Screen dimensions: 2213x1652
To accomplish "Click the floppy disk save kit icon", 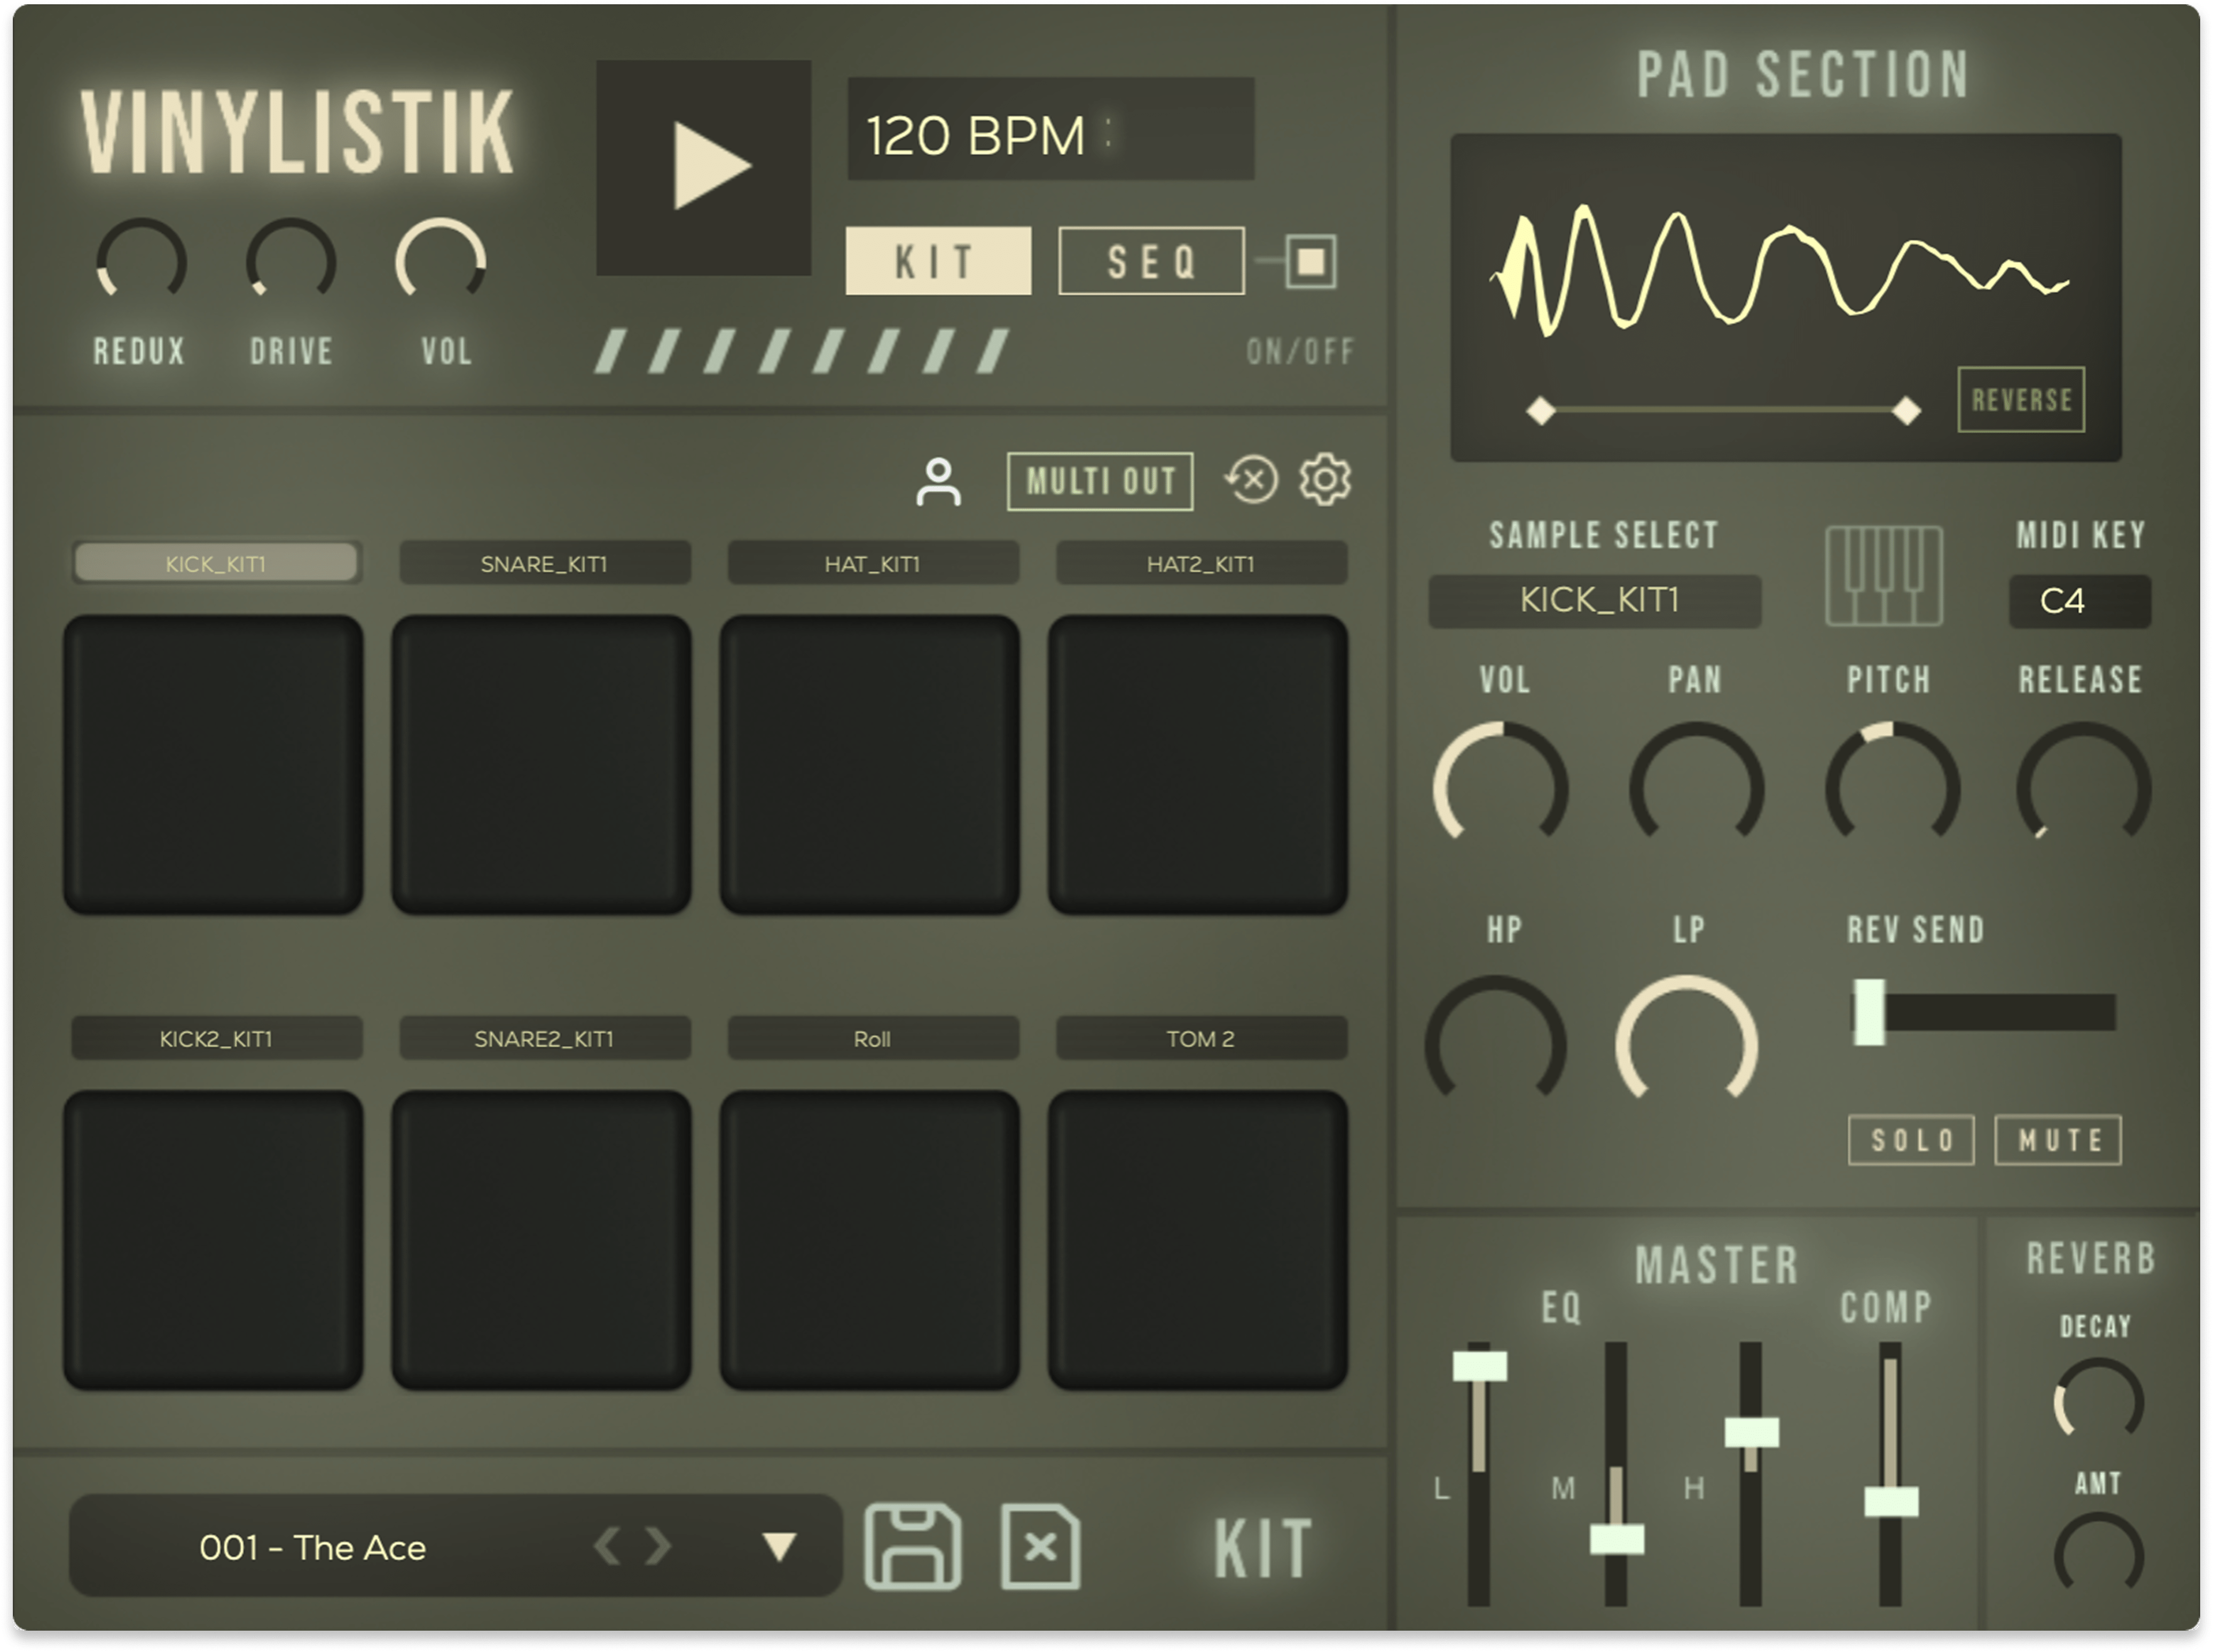I will tap(912, 1546).
